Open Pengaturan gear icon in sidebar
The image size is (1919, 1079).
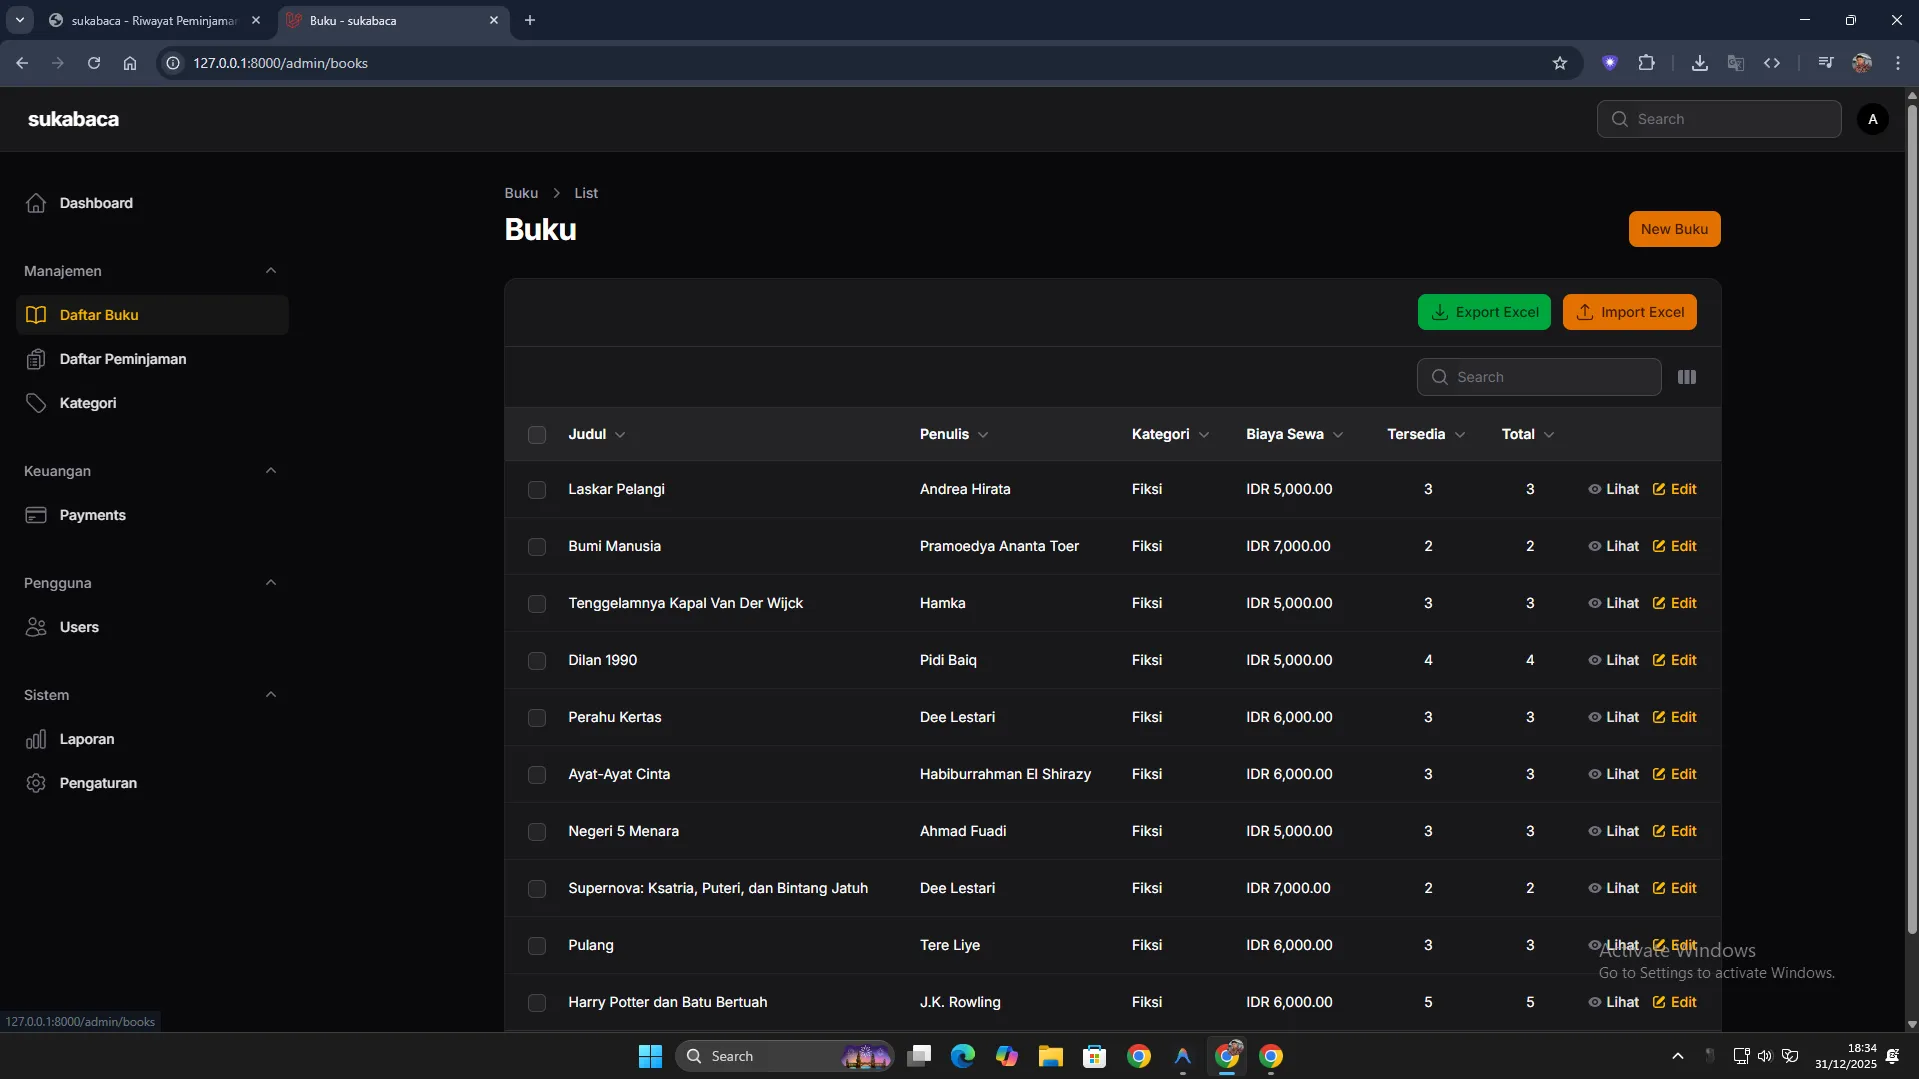(x=36, y=783)
